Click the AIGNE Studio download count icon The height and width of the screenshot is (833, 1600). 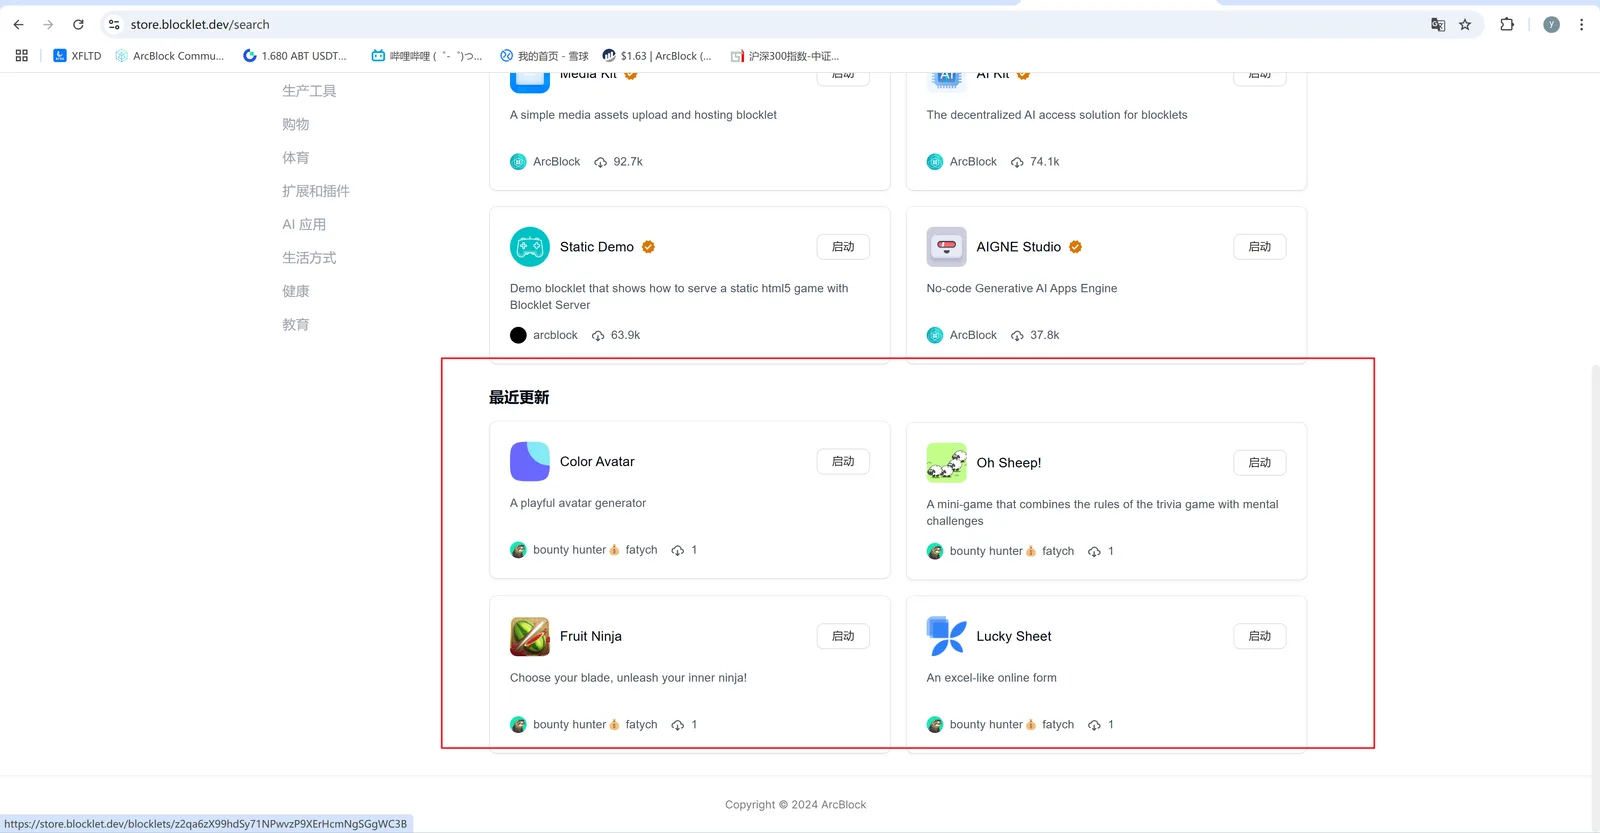tap(1017, 335)
